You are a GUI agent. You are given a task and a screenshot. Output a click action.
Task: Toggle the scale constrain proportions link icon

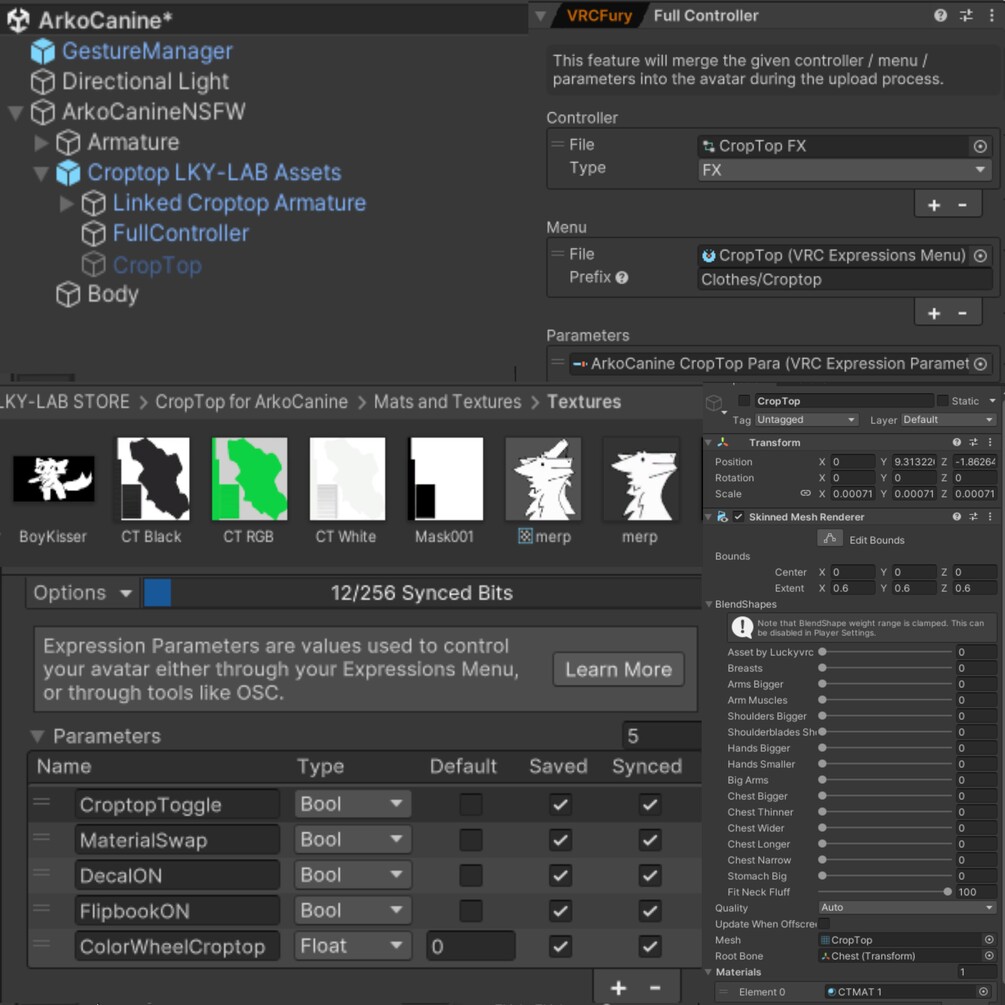pyautogui.click(x=806, y=494)
